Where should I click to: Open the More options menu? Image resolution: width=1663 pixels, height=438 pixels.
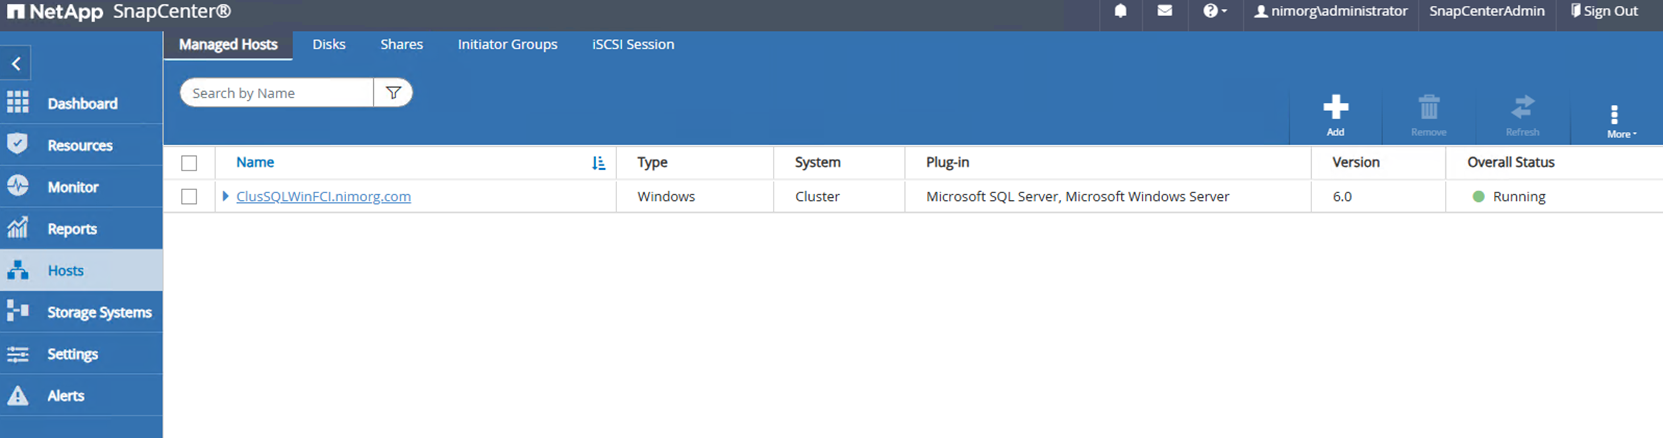coord(1620,120)
